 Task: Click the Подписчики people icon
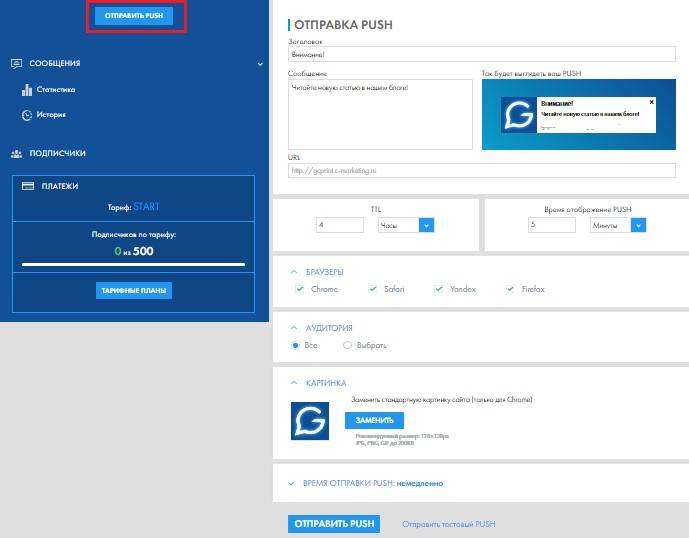(16, 154)
